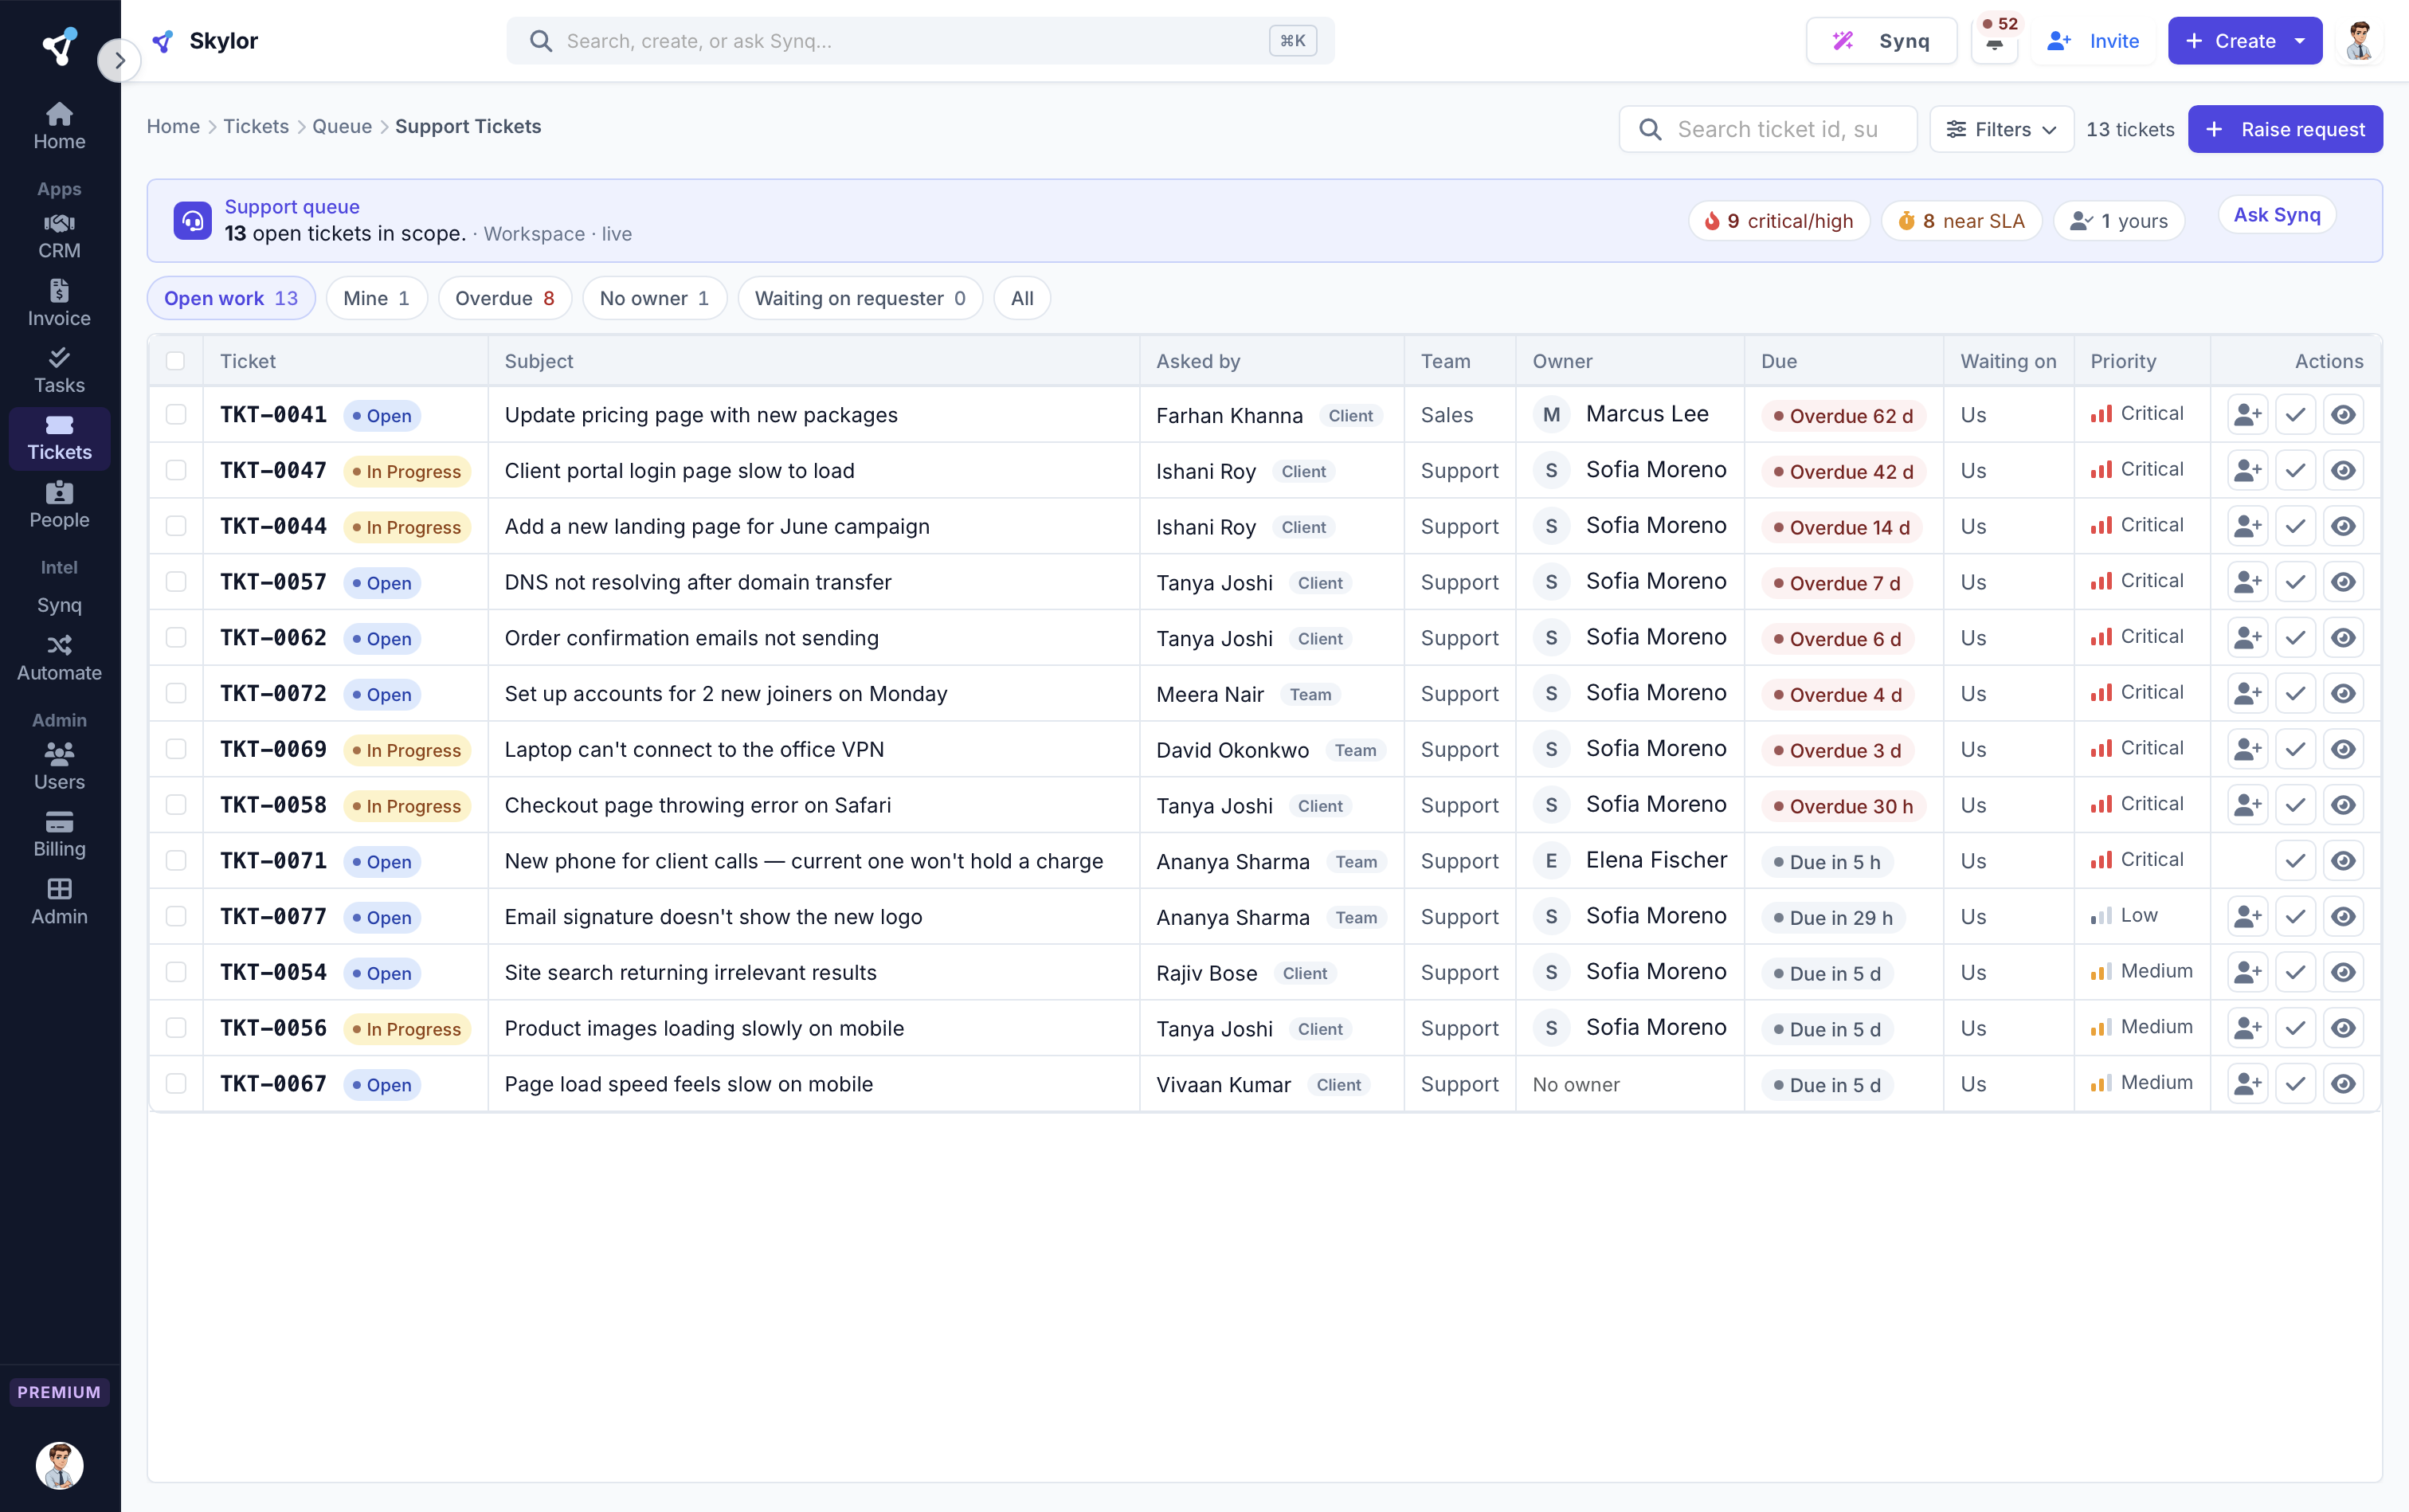Image resolution: width=2409 pixels, height=1512 pixels.
Task: Click Raise request button
Action: click(x=2285, y=129)
